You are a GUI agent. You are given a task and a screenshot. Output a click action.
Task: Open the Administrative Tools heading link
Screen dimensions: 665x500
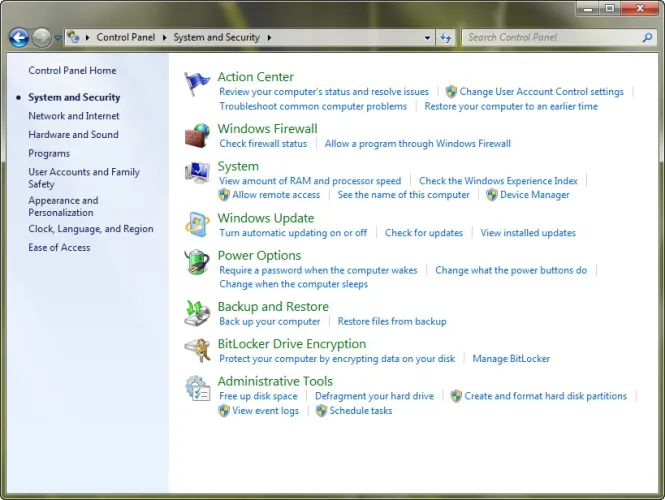point(275,381)
